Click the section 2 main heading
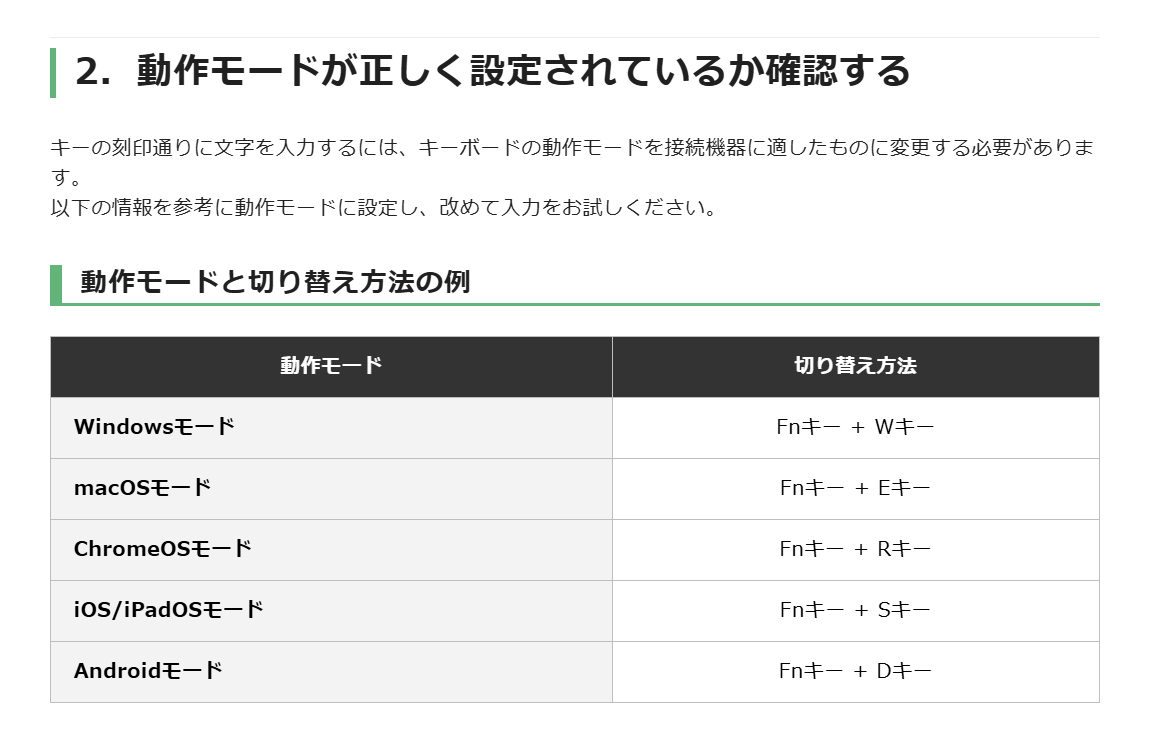 click(493, 71)
